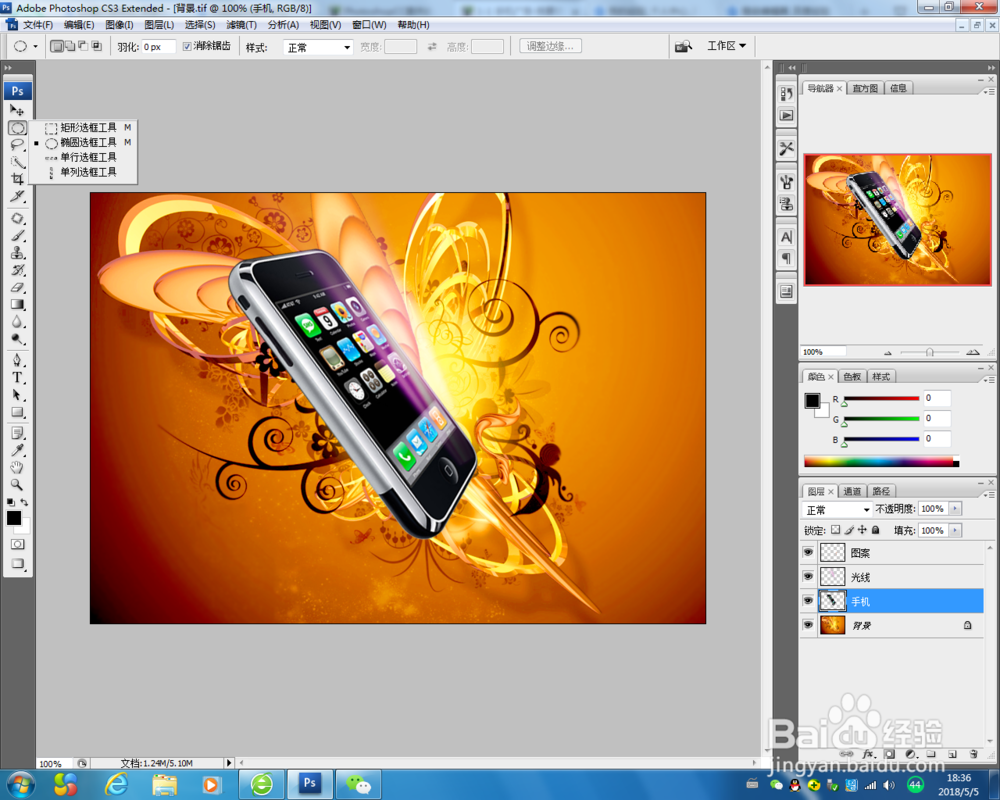Open Character panel from dock
1000x800 pixels.
point(786,237)
